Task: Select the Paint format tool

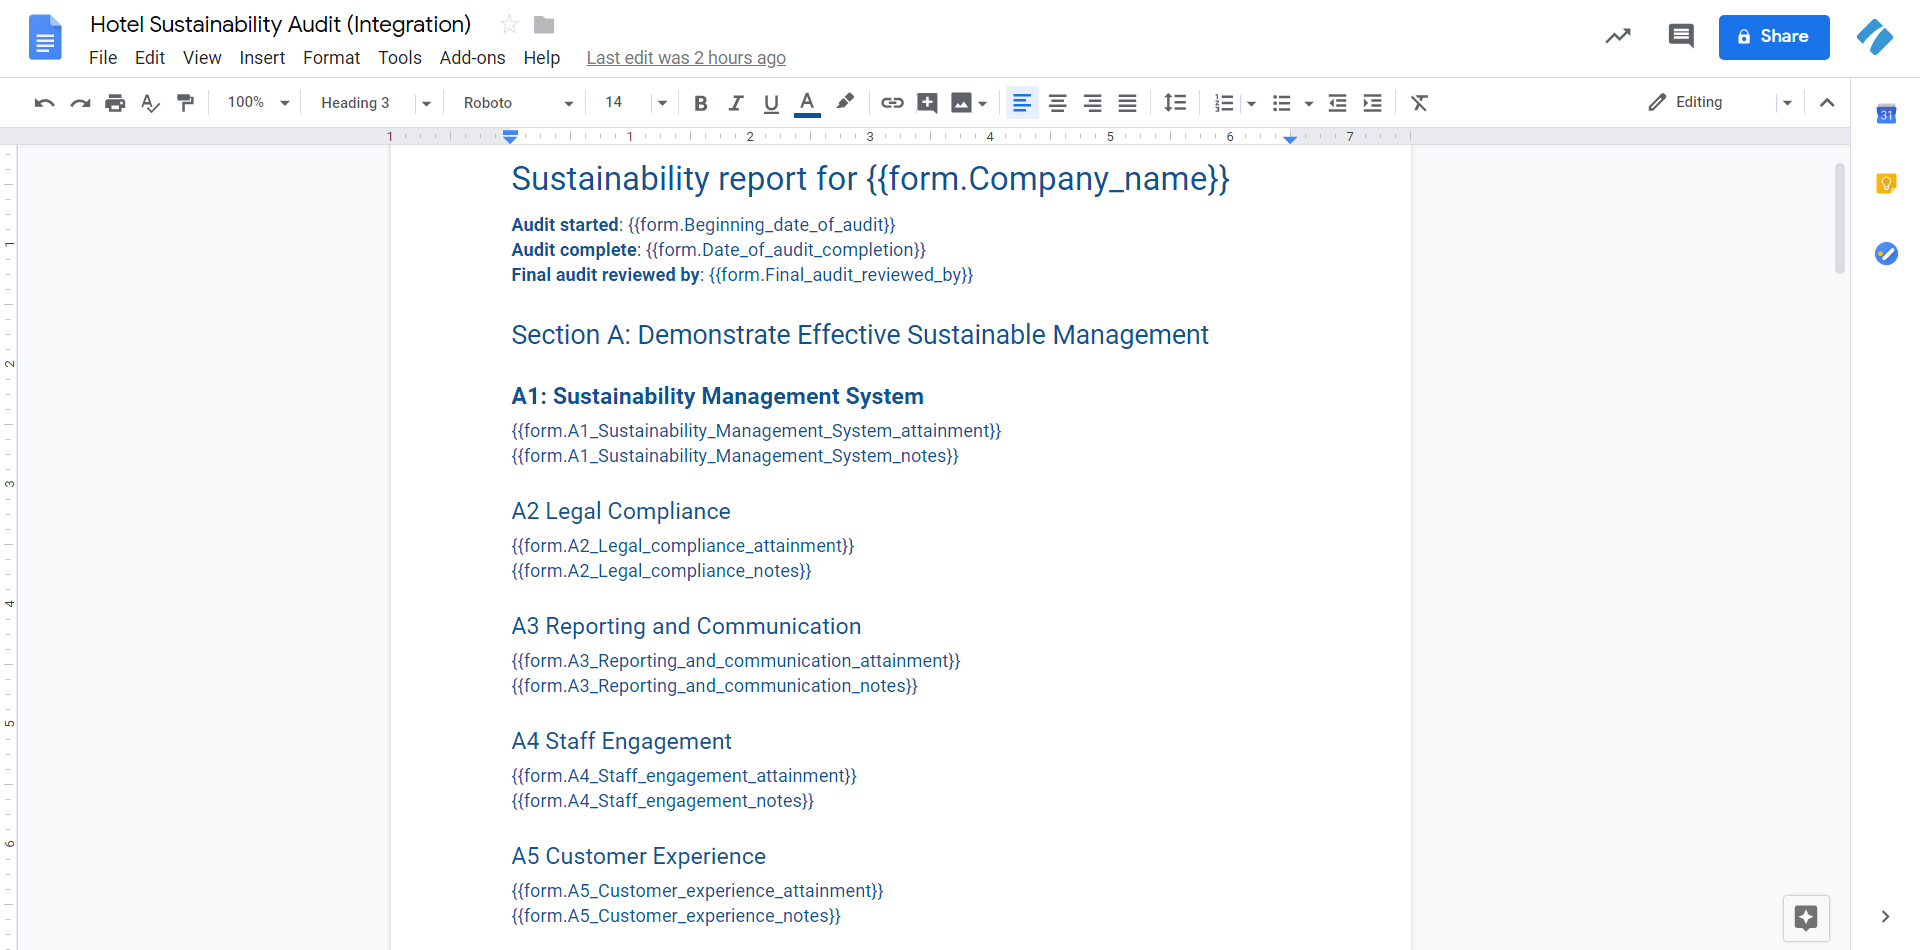Action: click(186, 102)
